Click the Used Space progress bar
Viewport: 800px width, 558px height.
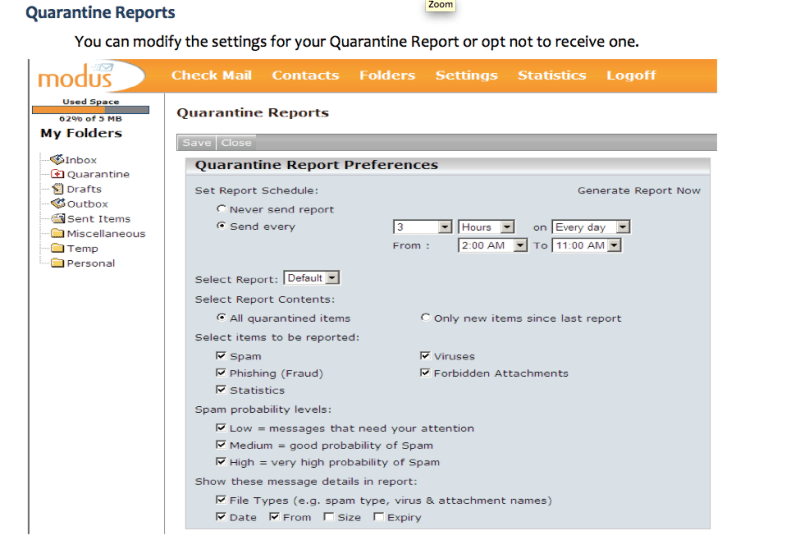pos(91,110)
